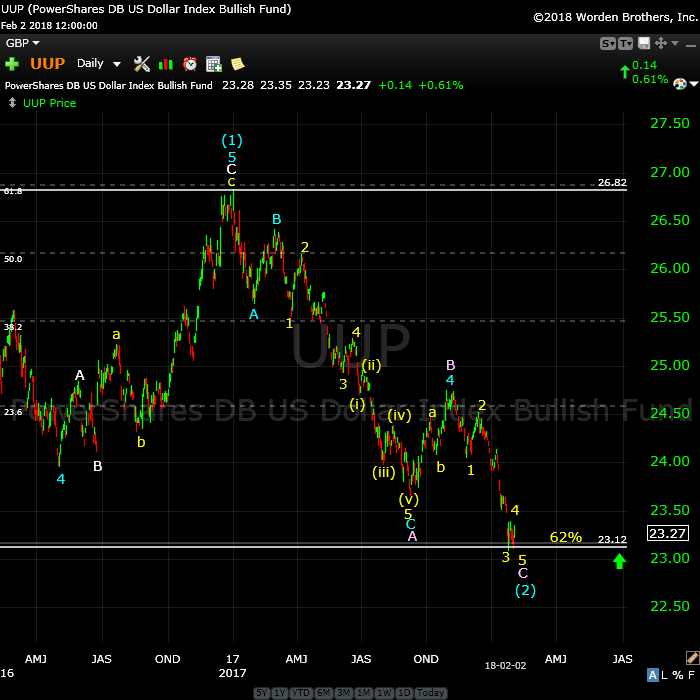Select the 1Y time range button
700x700 pixels.
pos(279,692)
